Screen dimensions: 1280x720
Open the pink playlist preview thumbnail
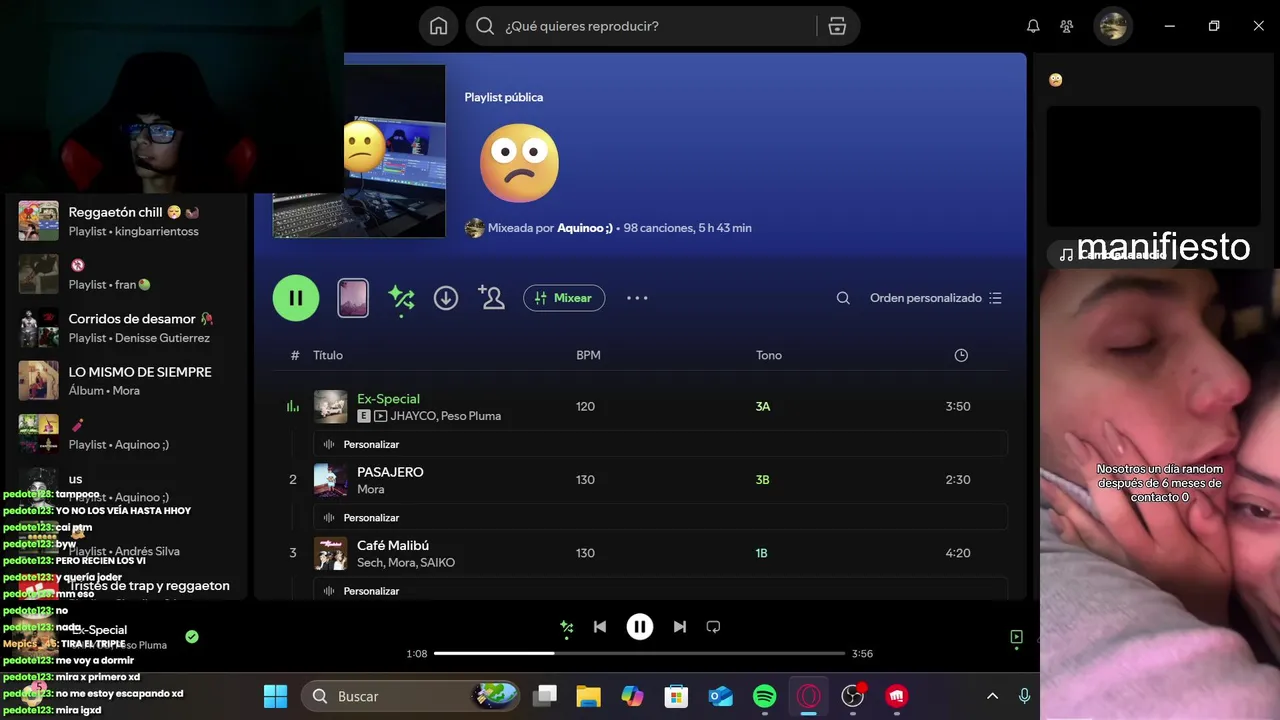[353, 298]
